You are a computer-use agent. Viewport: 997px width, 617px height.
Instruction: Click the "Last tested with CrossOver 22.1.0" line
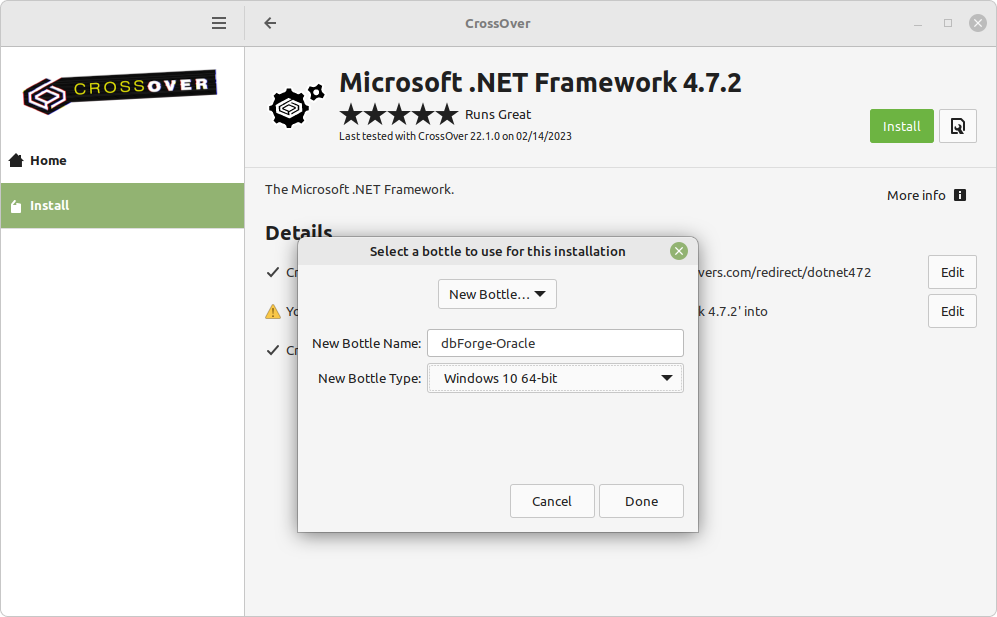pos(455,136)
